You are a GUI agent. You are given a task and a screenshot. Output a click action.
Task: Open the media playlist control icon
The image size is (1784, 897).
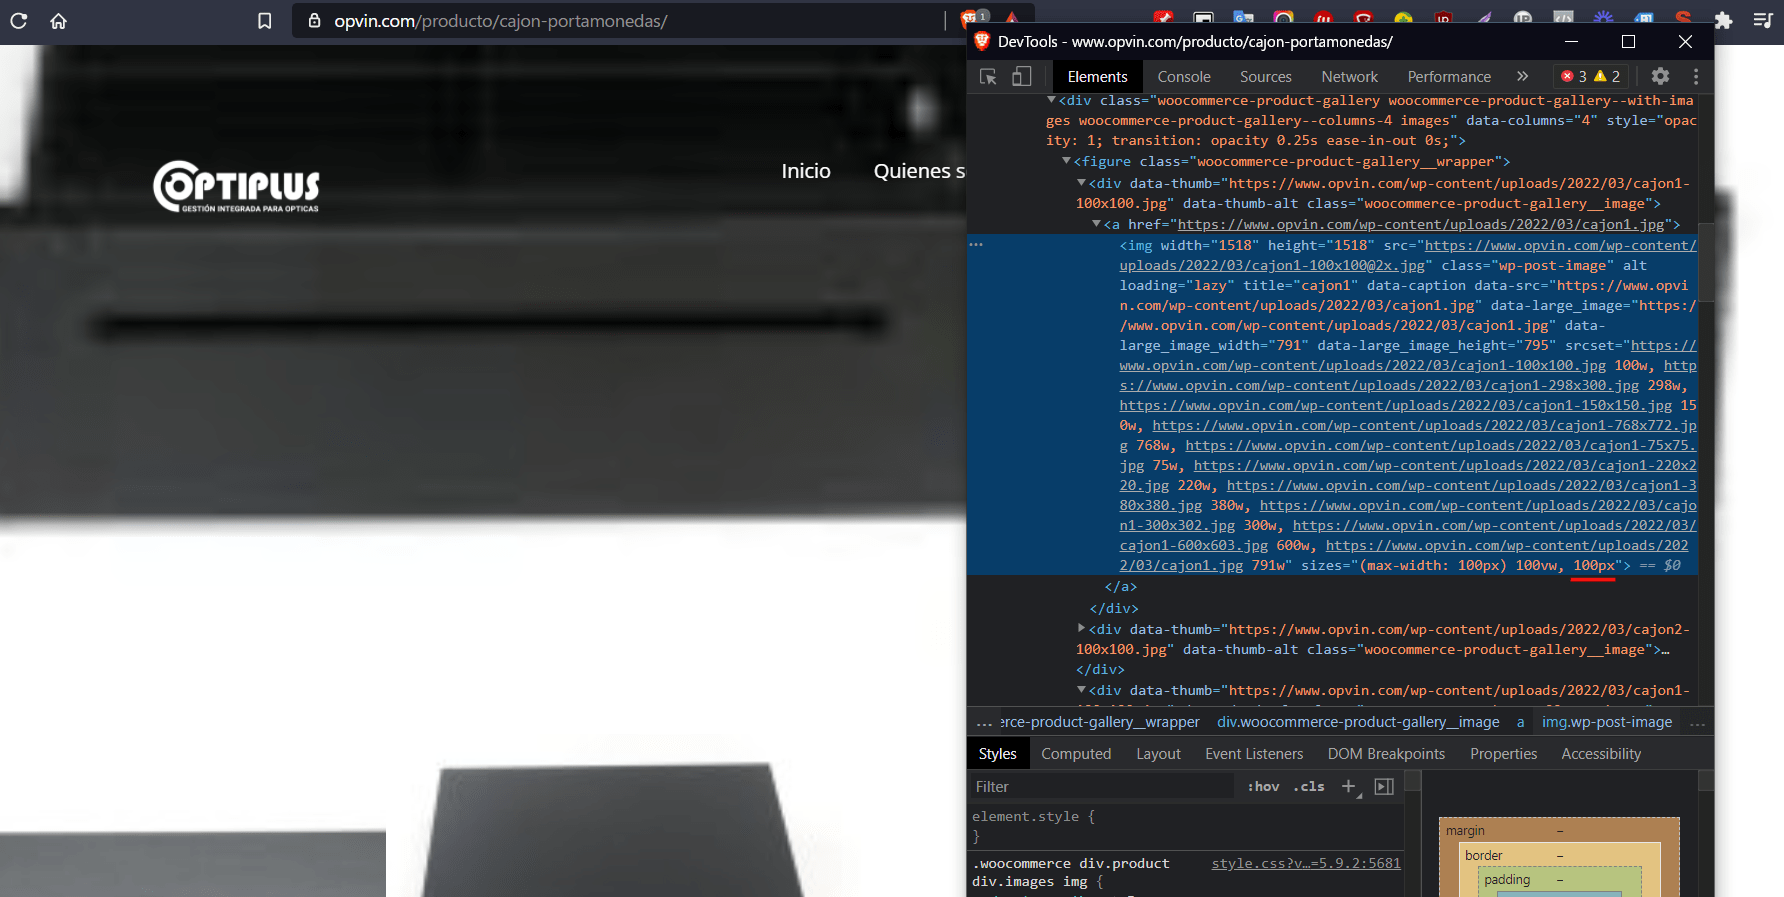(x=1763, y=21)
